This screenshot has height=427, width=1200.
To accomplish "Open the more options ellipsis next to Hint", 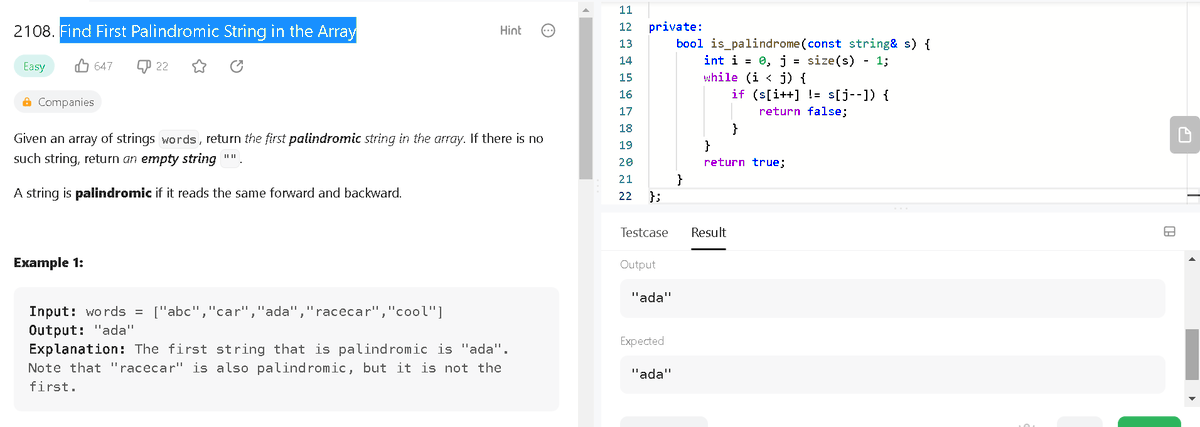I will tap(547, 31).
